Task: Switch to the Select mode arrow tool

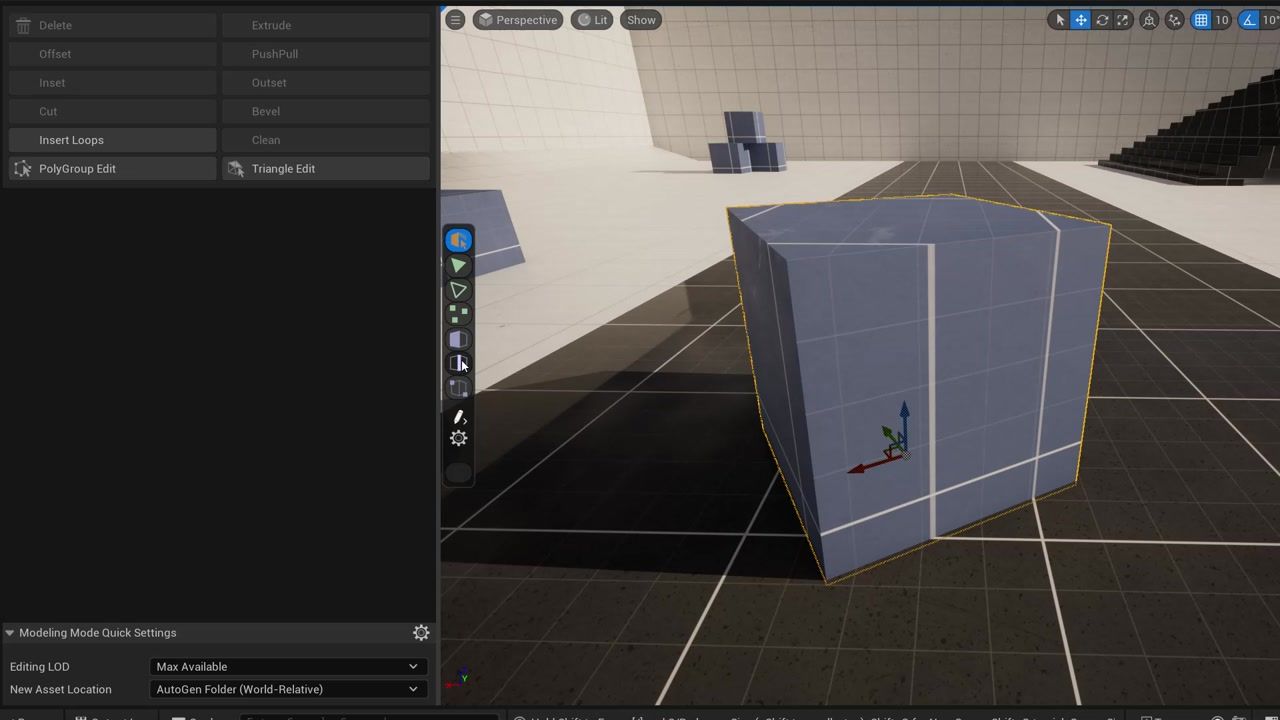Action: [1060, 20]
